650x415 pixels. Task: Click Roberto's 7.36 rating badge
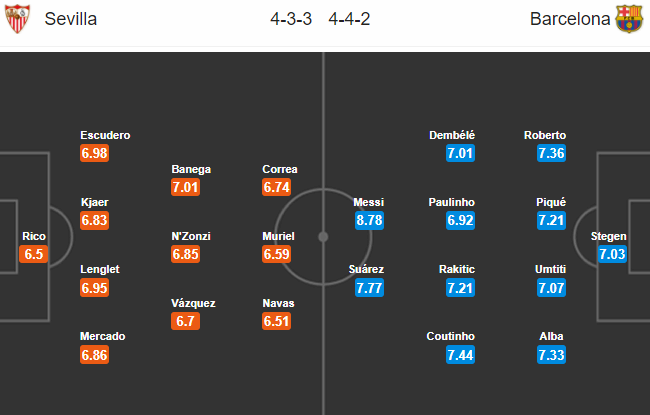(551, 153)
